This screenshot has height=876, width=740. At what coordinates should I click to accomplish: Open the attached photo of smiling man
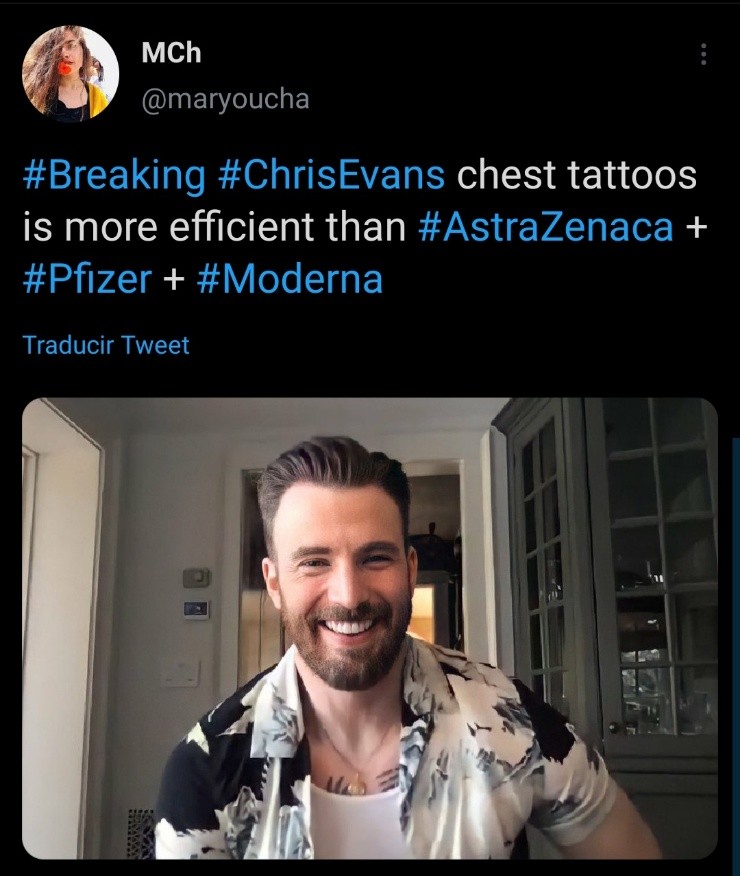coord(370,629)
